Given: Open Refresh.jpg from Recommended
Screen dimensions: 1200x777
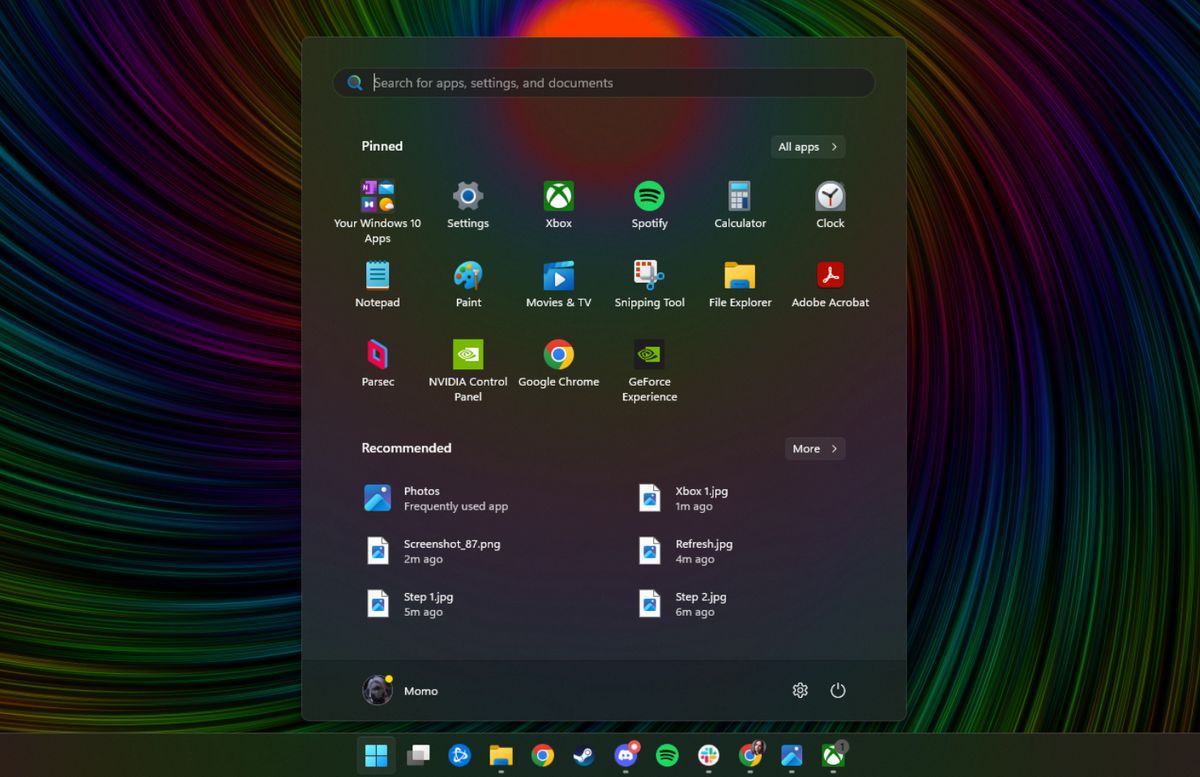Looking at the screenshot, I should pyautogui.click(x=702, y=551).
